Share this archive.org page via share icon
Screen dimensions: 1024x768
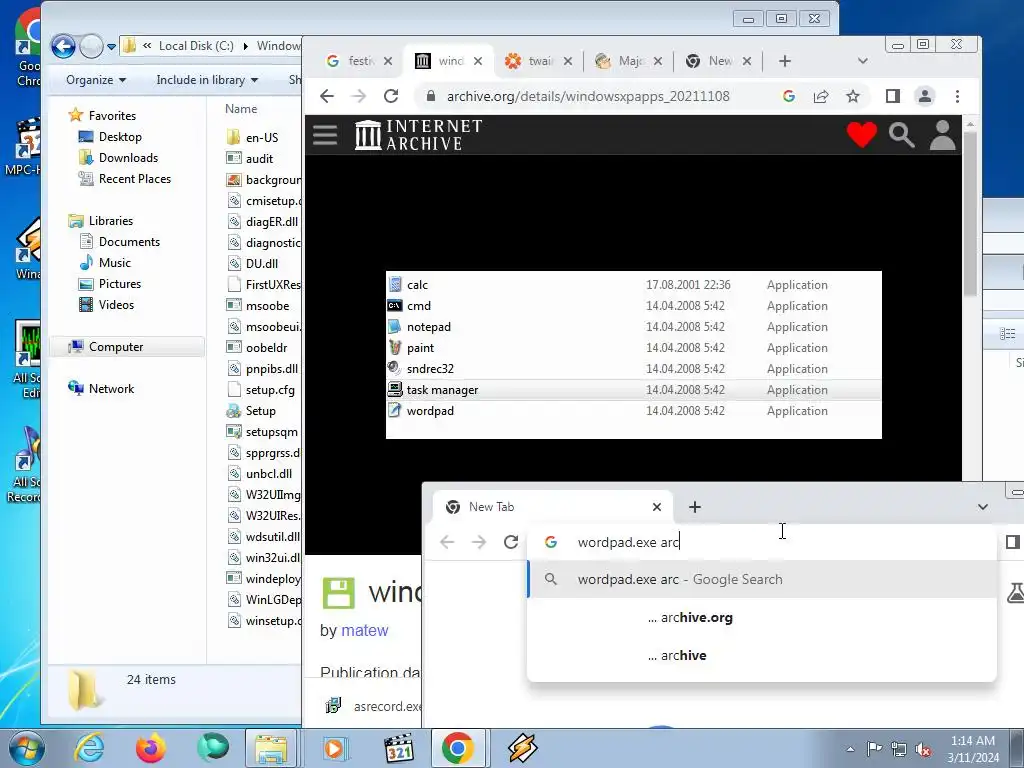pyautogui.click(x=821, y=97)
